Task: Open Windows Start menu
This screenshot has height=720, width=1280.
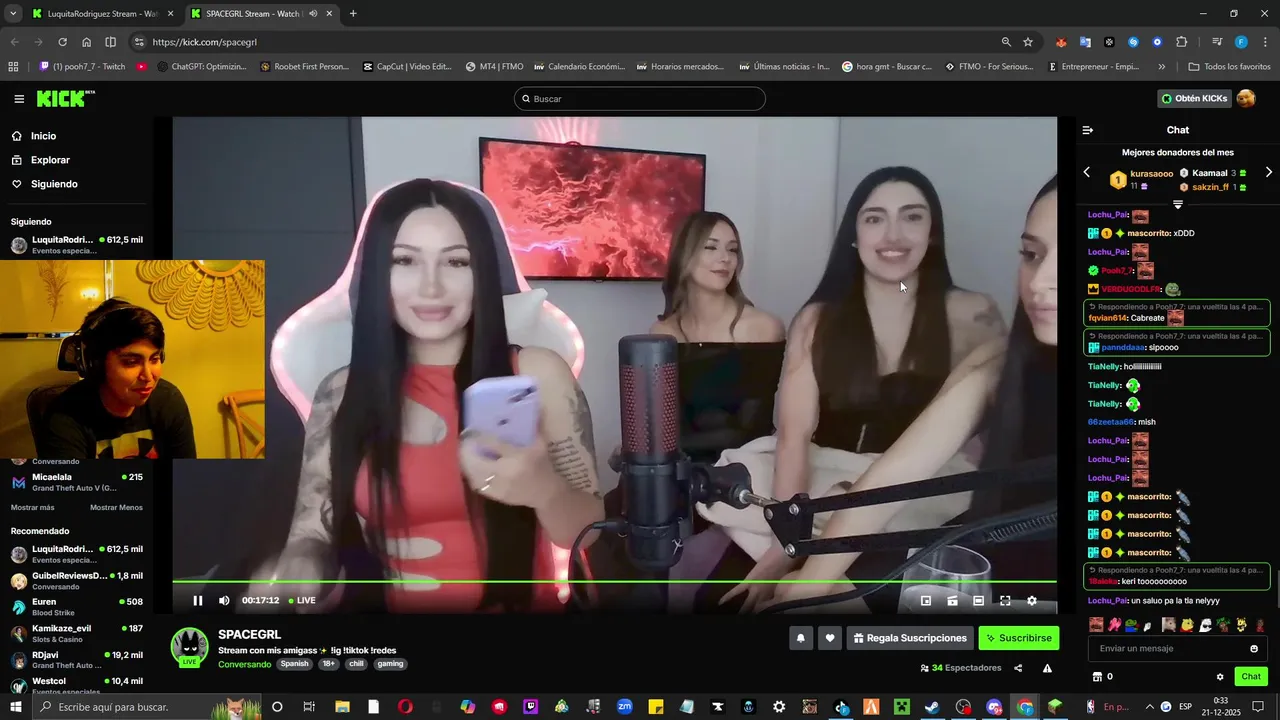Action: (16, 707)
